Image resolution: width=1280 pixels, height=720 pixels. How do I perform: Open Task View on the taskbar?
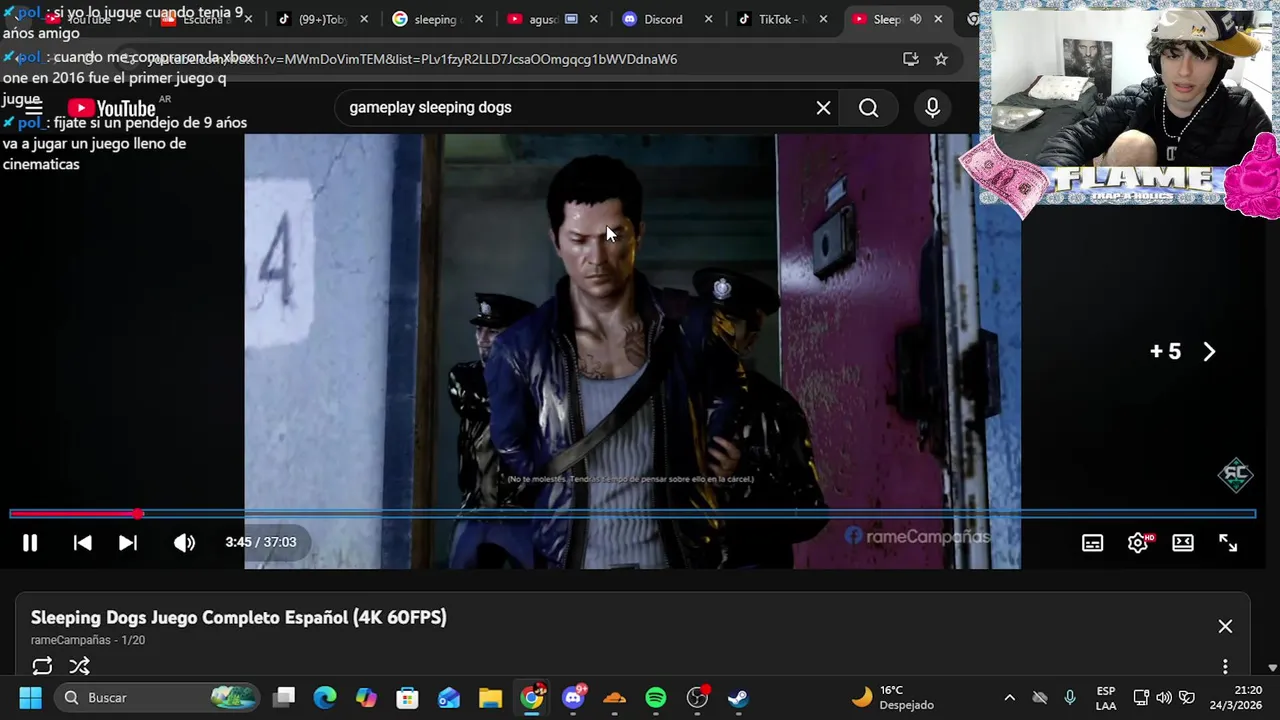[284, 697]
